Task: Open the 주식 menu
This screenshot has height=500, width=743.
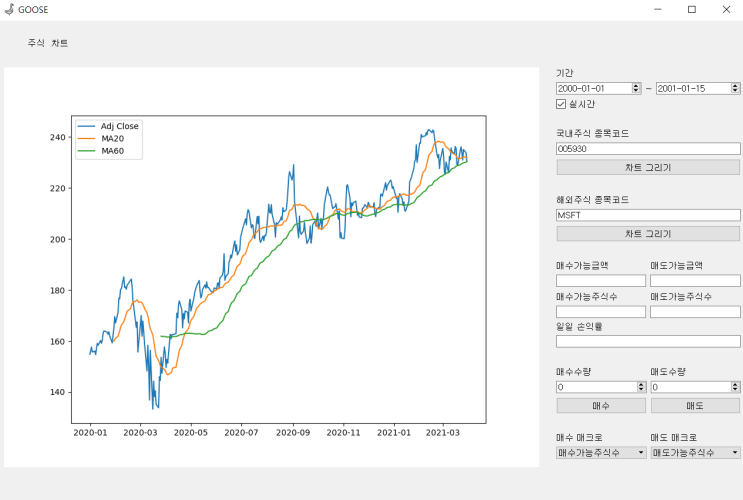Action: (x=36, y=43)
